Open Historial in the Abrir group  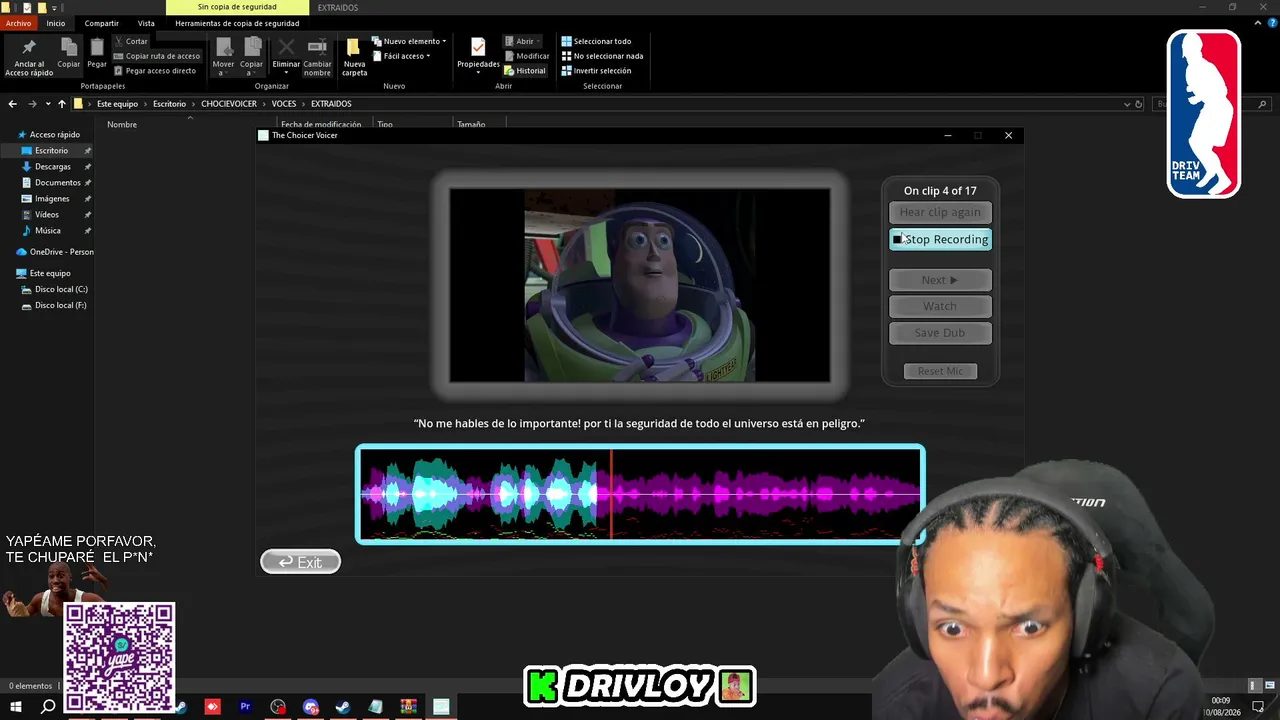click(x=525, y=71)
